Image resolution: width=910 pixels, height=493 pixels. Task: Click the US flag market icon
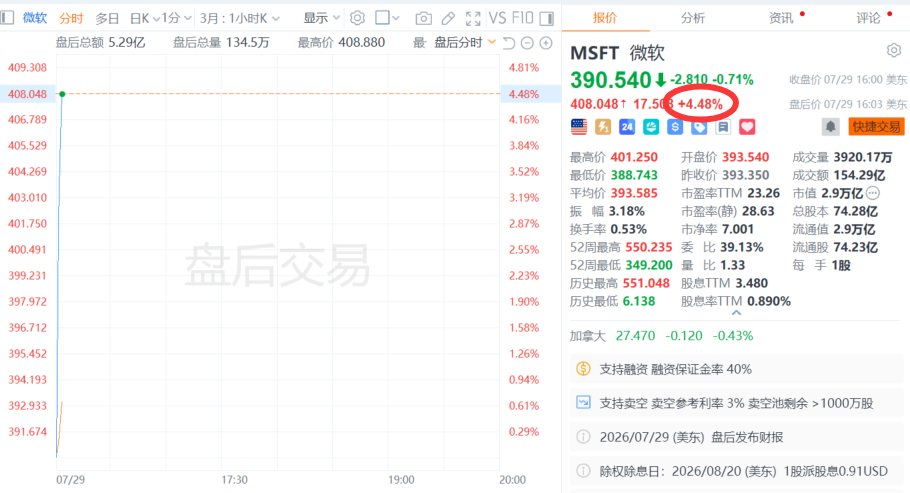point(579,127)
